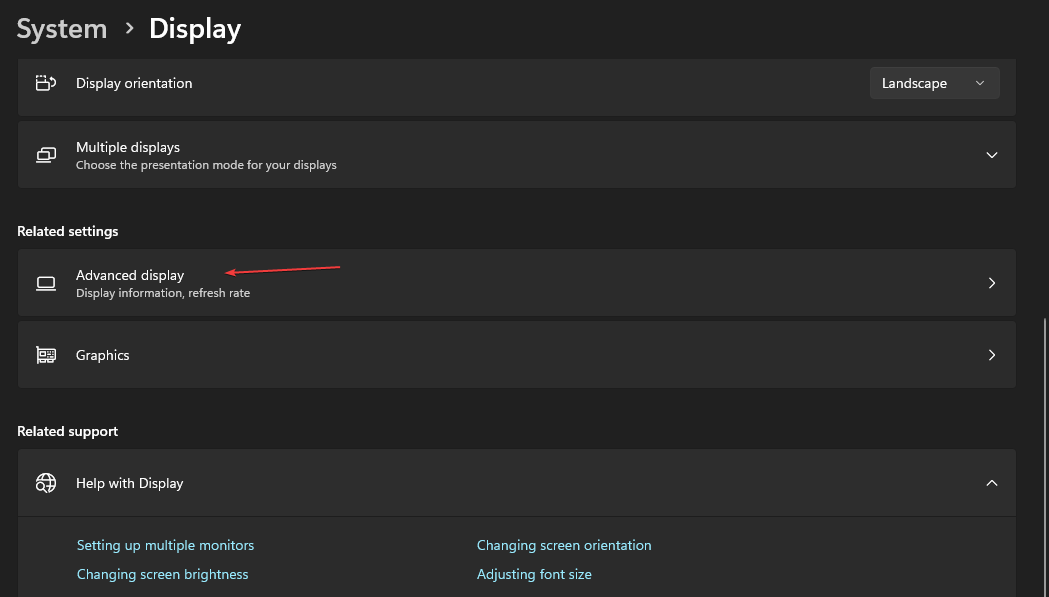The image size is (1049, 597).
Task: Click the Graphics card icon
Action: click(45, 355)
